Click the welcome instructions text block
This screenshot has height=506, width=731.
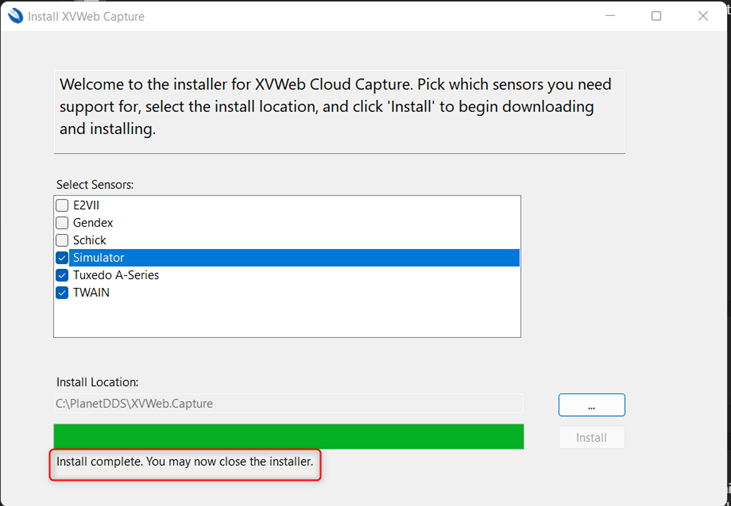click(x=339, y=107)
